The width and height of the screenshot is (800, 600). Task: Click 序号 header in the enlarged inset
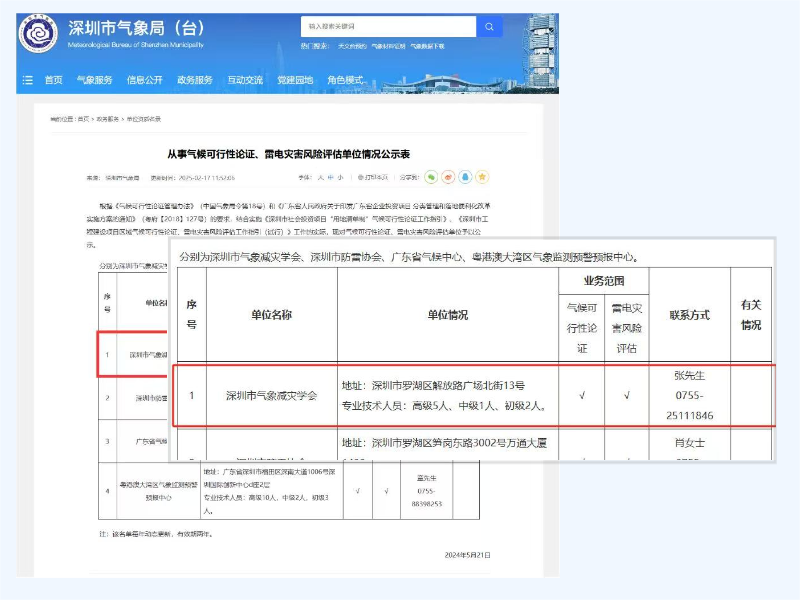192,314
